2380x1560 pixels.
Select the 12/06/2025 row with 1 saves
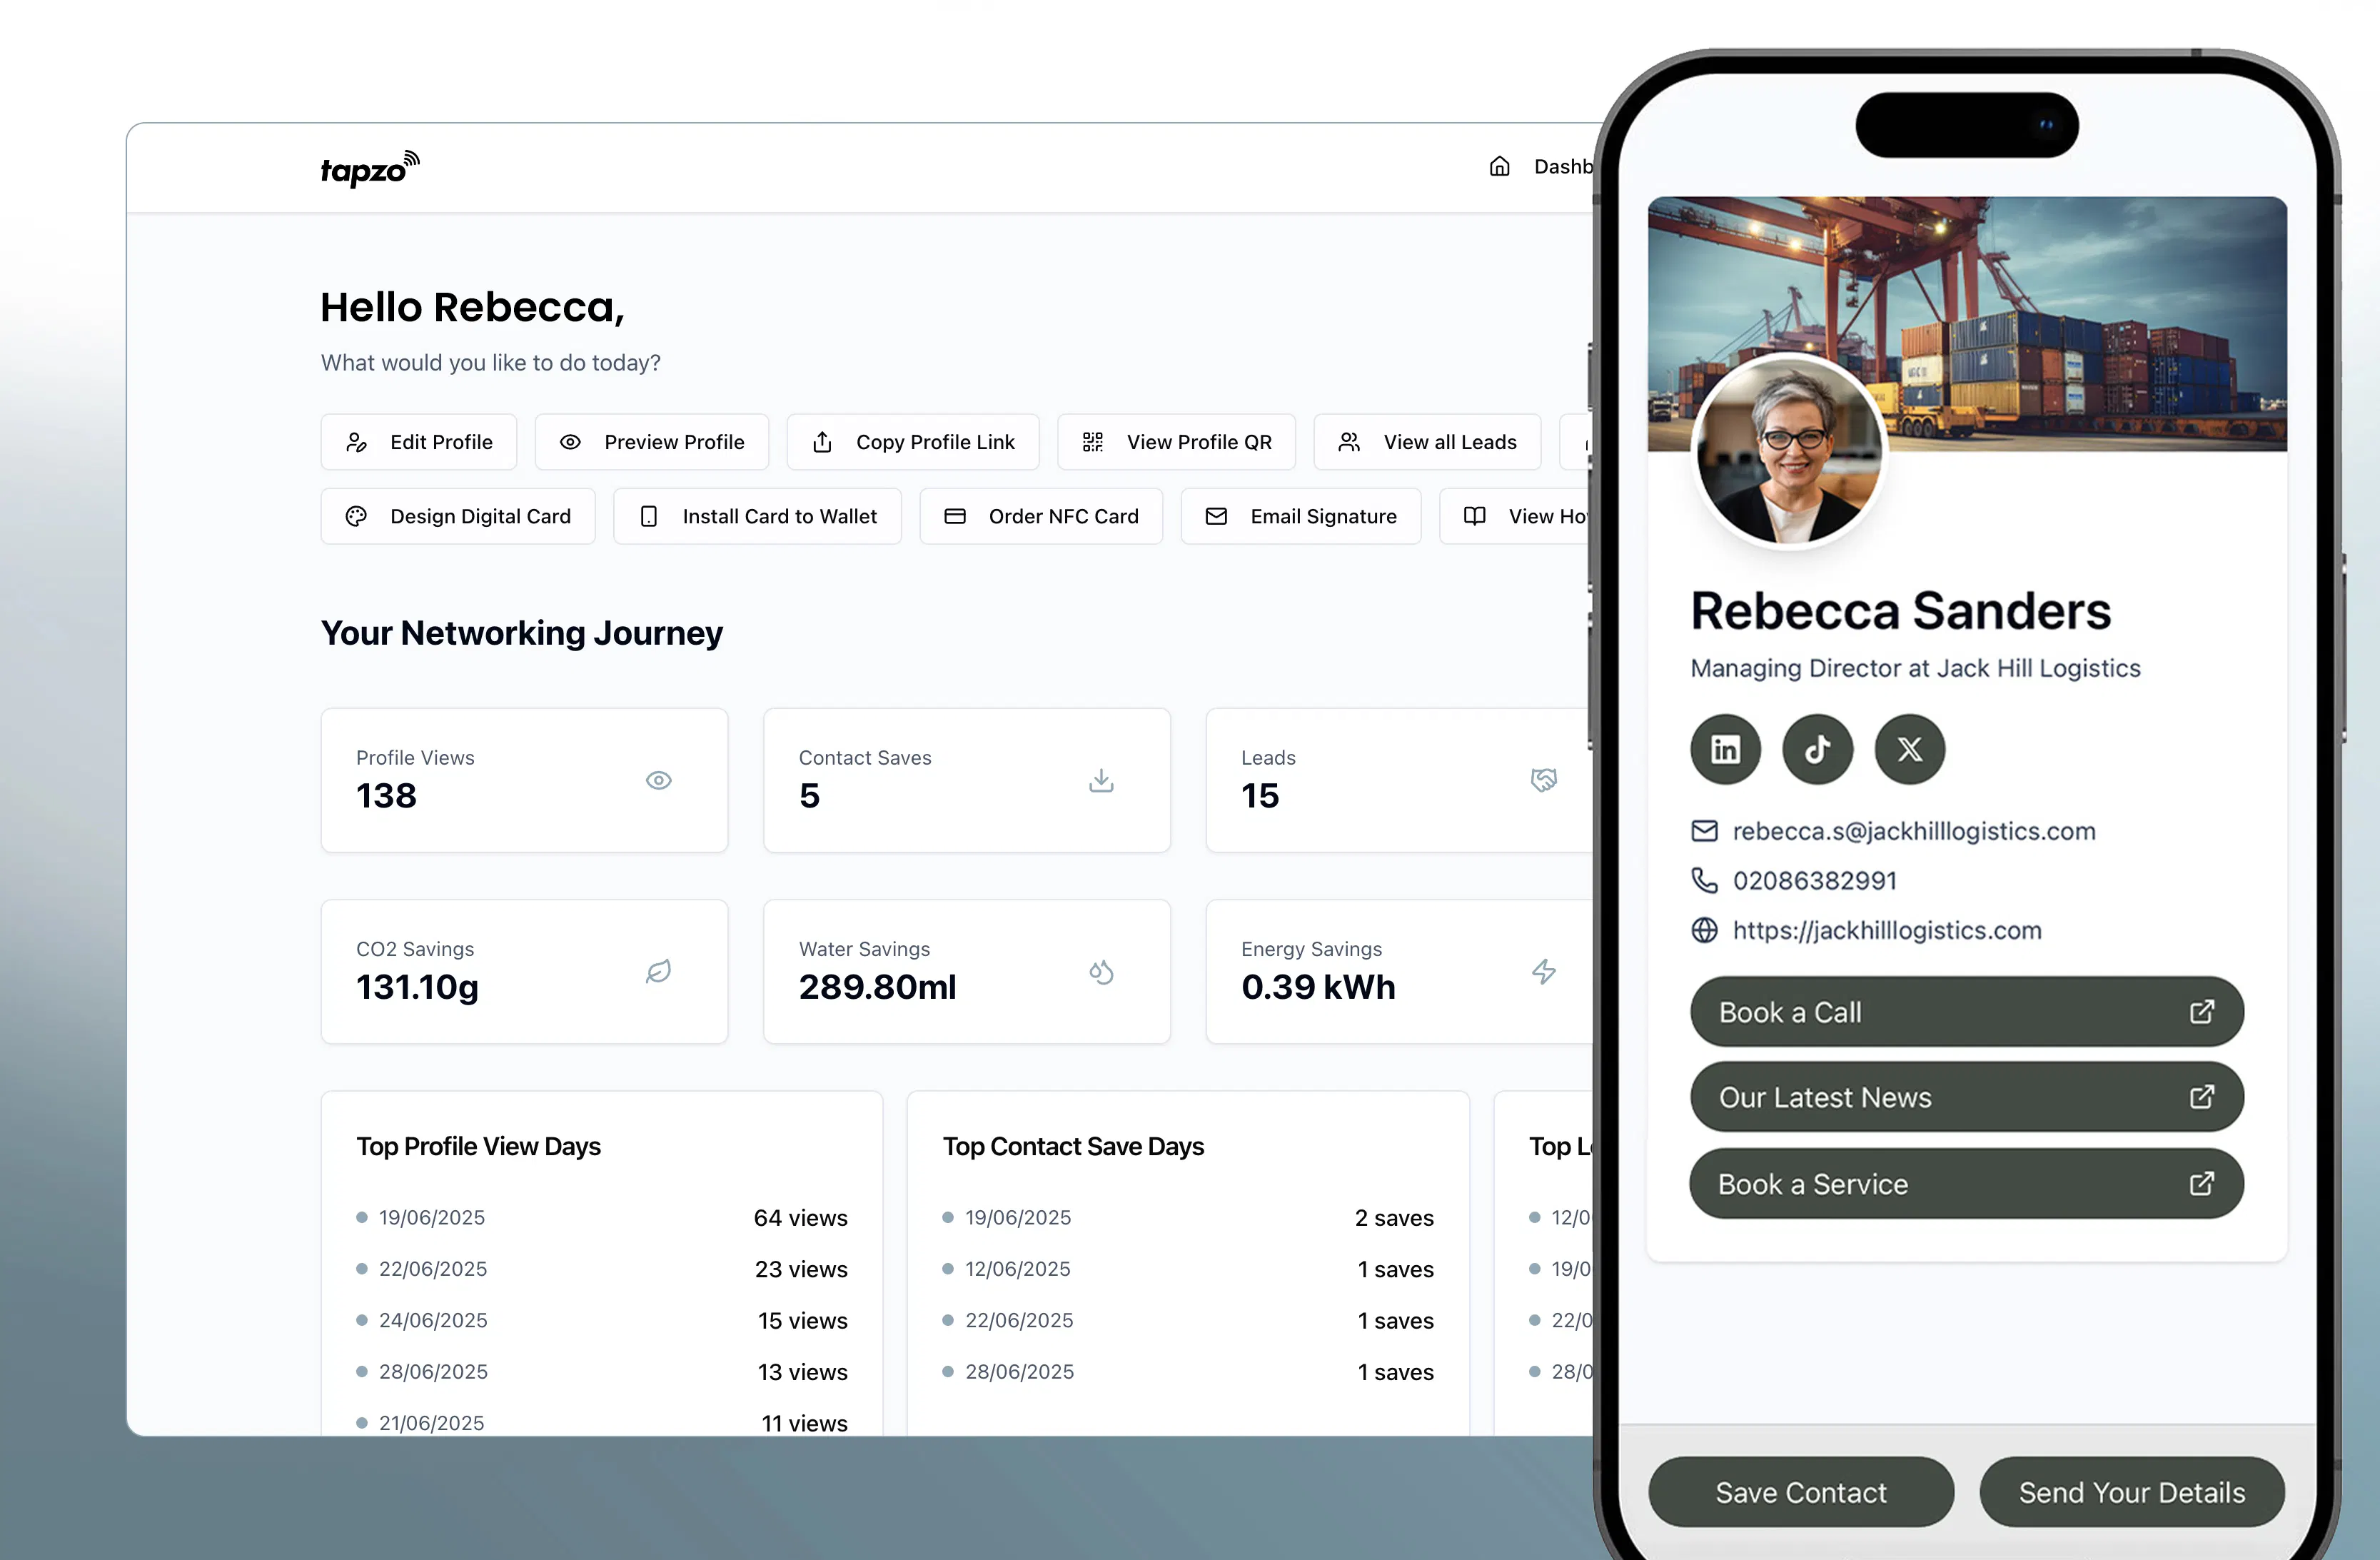(x=1188, y=1269)
